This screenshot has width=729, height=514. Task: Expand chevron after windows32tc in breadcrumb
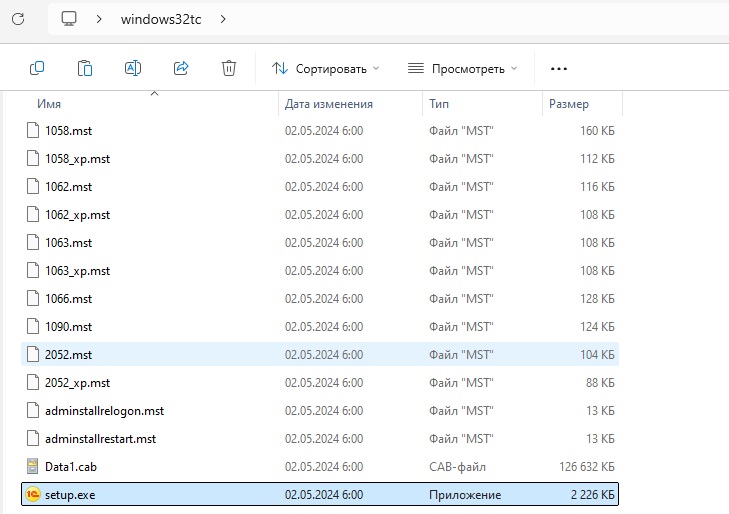(222, 19)
